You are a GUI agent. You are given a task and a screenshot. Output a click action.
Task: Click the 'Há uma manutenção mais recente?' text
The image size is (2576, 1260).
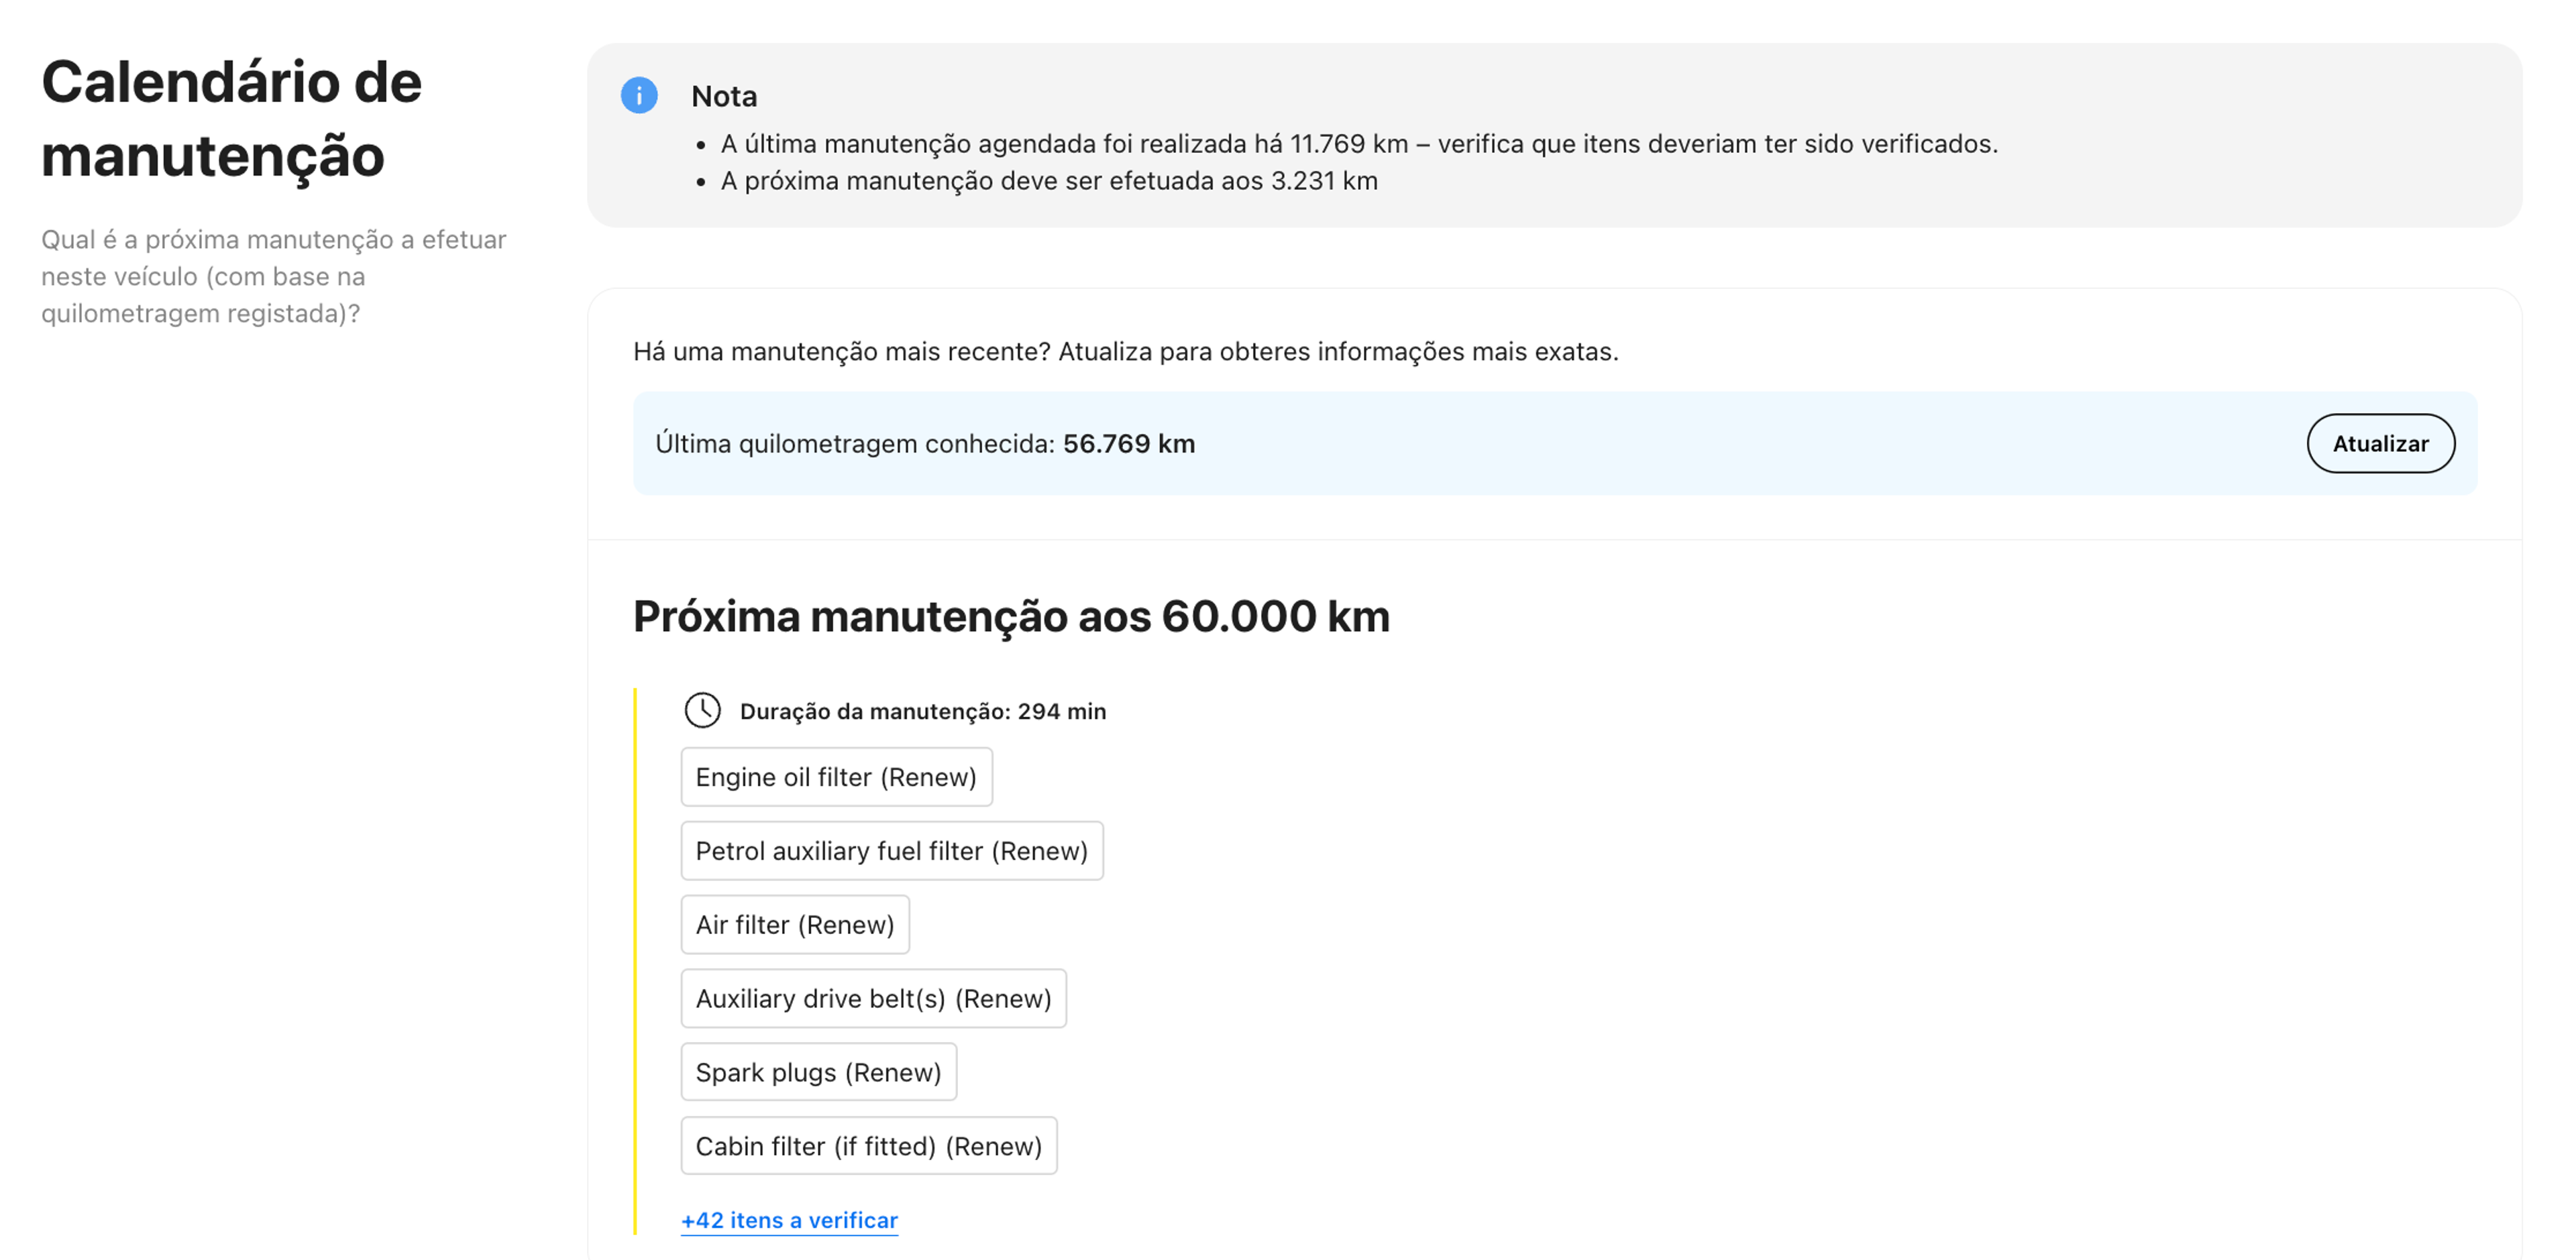(1125, 352)
